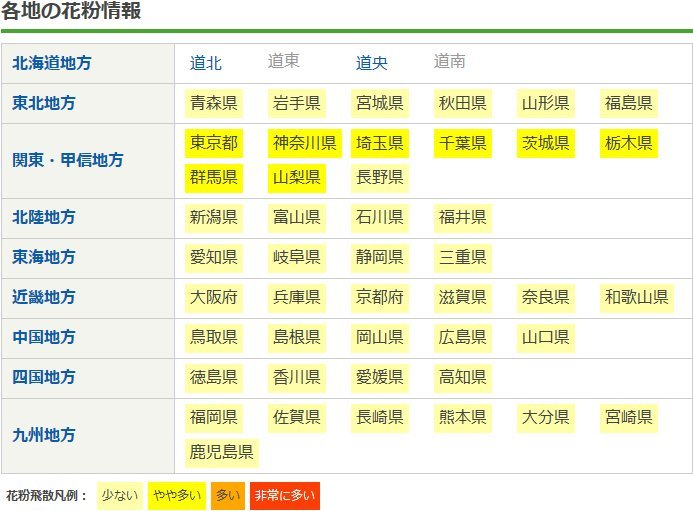Click the 道北 link under 北海道地方
Viewport: 693px width, 511px height.
coord(205,63)
